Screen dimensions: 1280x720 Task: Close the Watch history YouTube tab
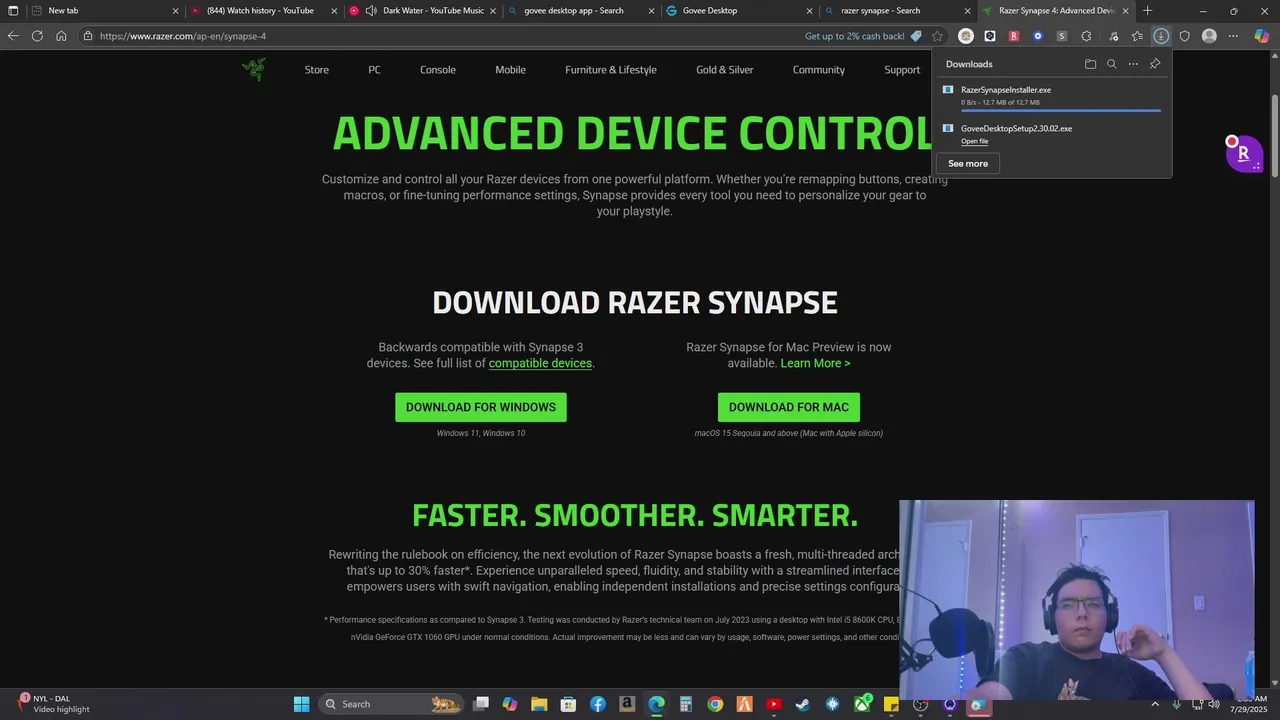click(335, 11)
